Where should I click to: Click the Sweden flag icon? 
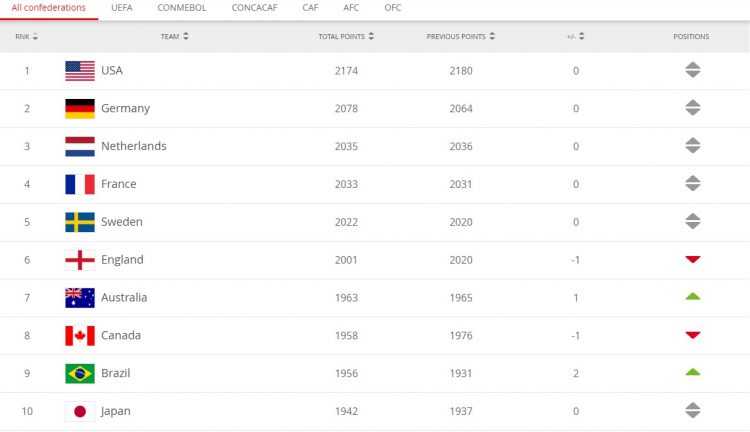(x=80, y=222)
